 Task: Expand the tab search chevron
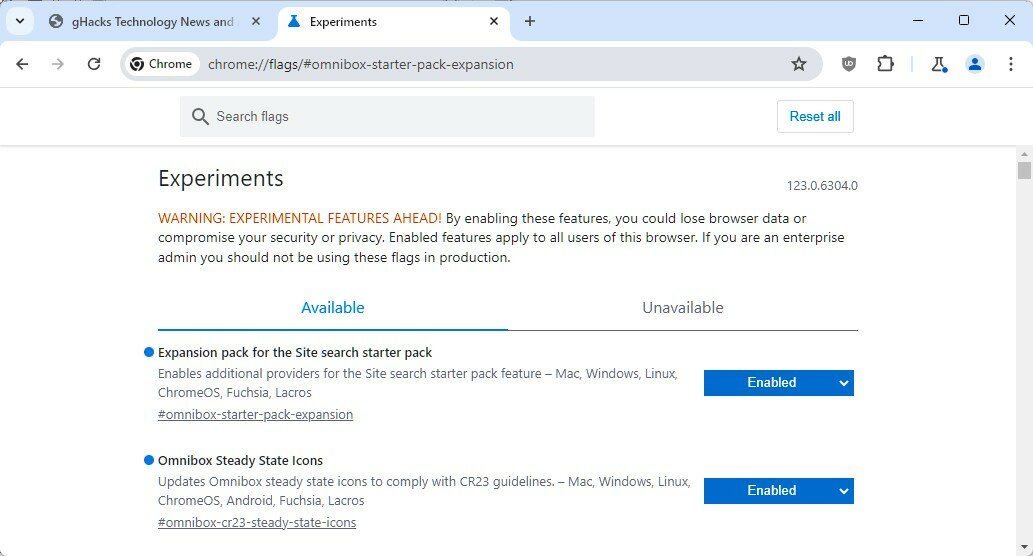tap(20, 21)
